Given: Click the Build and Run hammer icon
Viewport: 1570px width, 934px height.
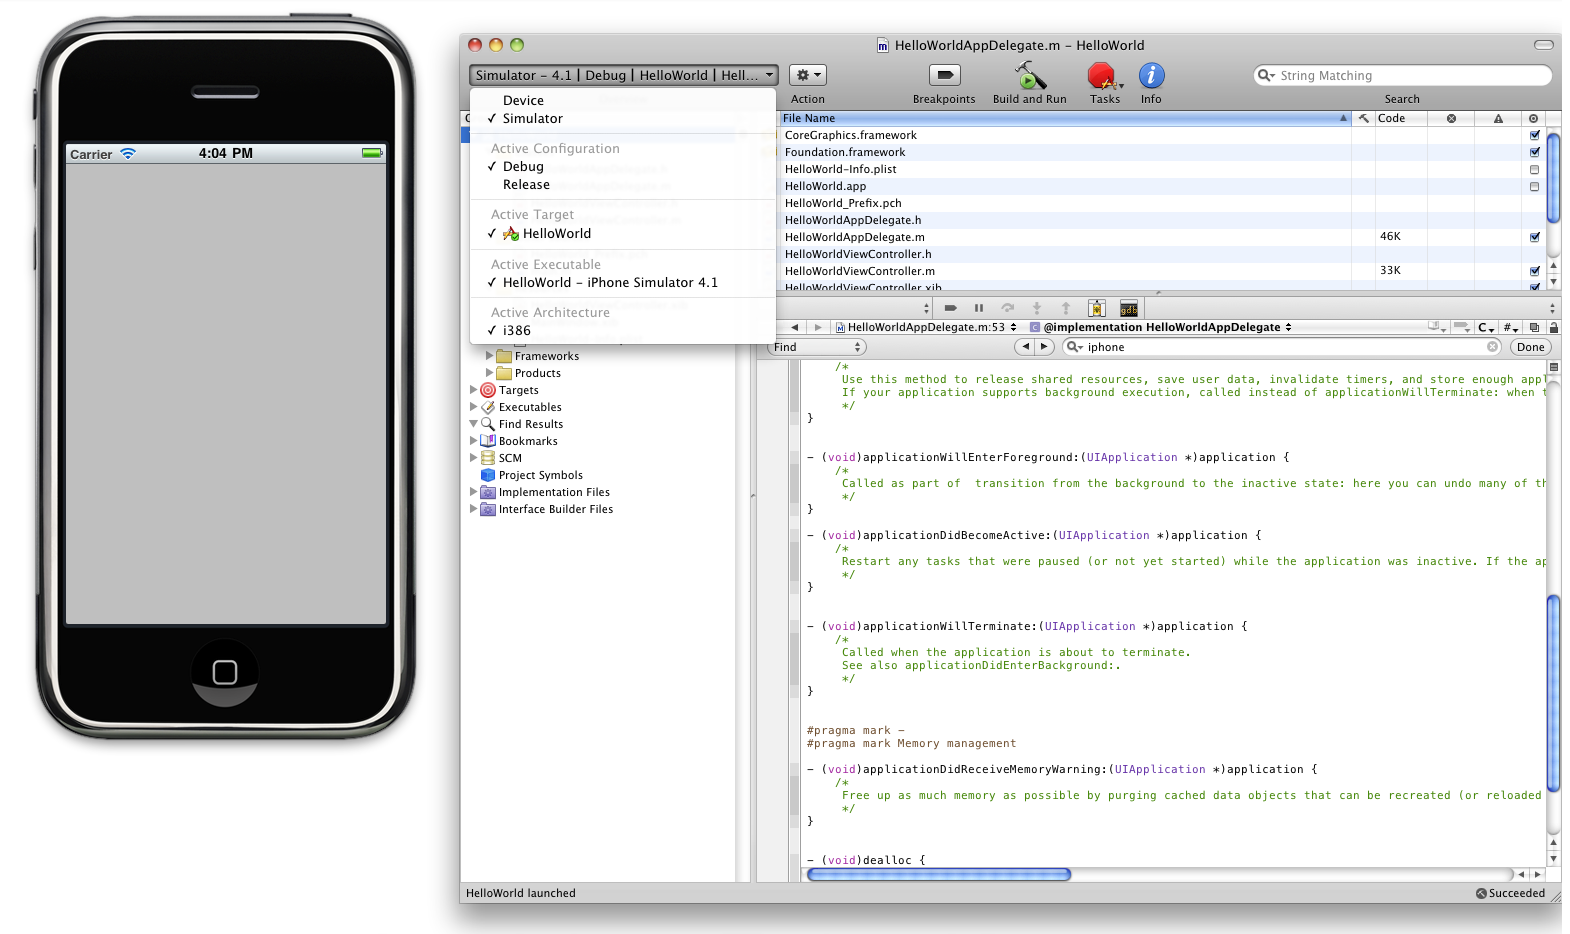Looking at the screenshot, I should (1029, 75).
